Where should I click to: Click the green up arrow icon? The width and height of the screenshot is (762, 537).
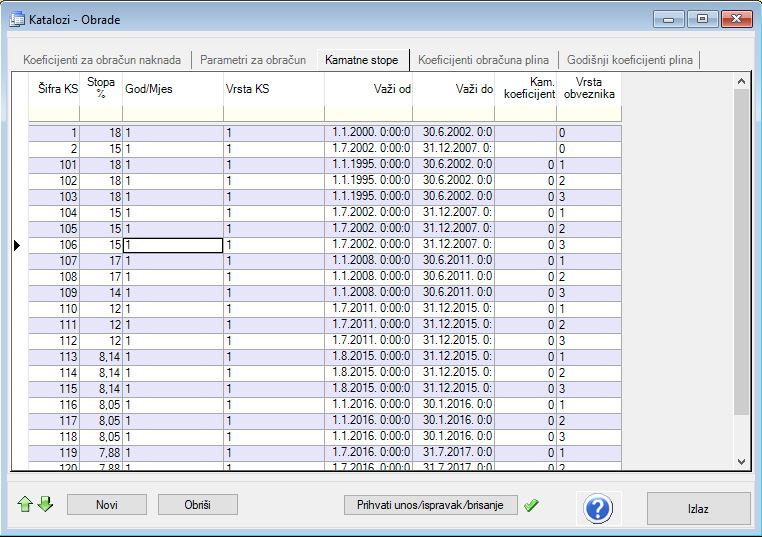pyautogui.click(x=25, y=504)
